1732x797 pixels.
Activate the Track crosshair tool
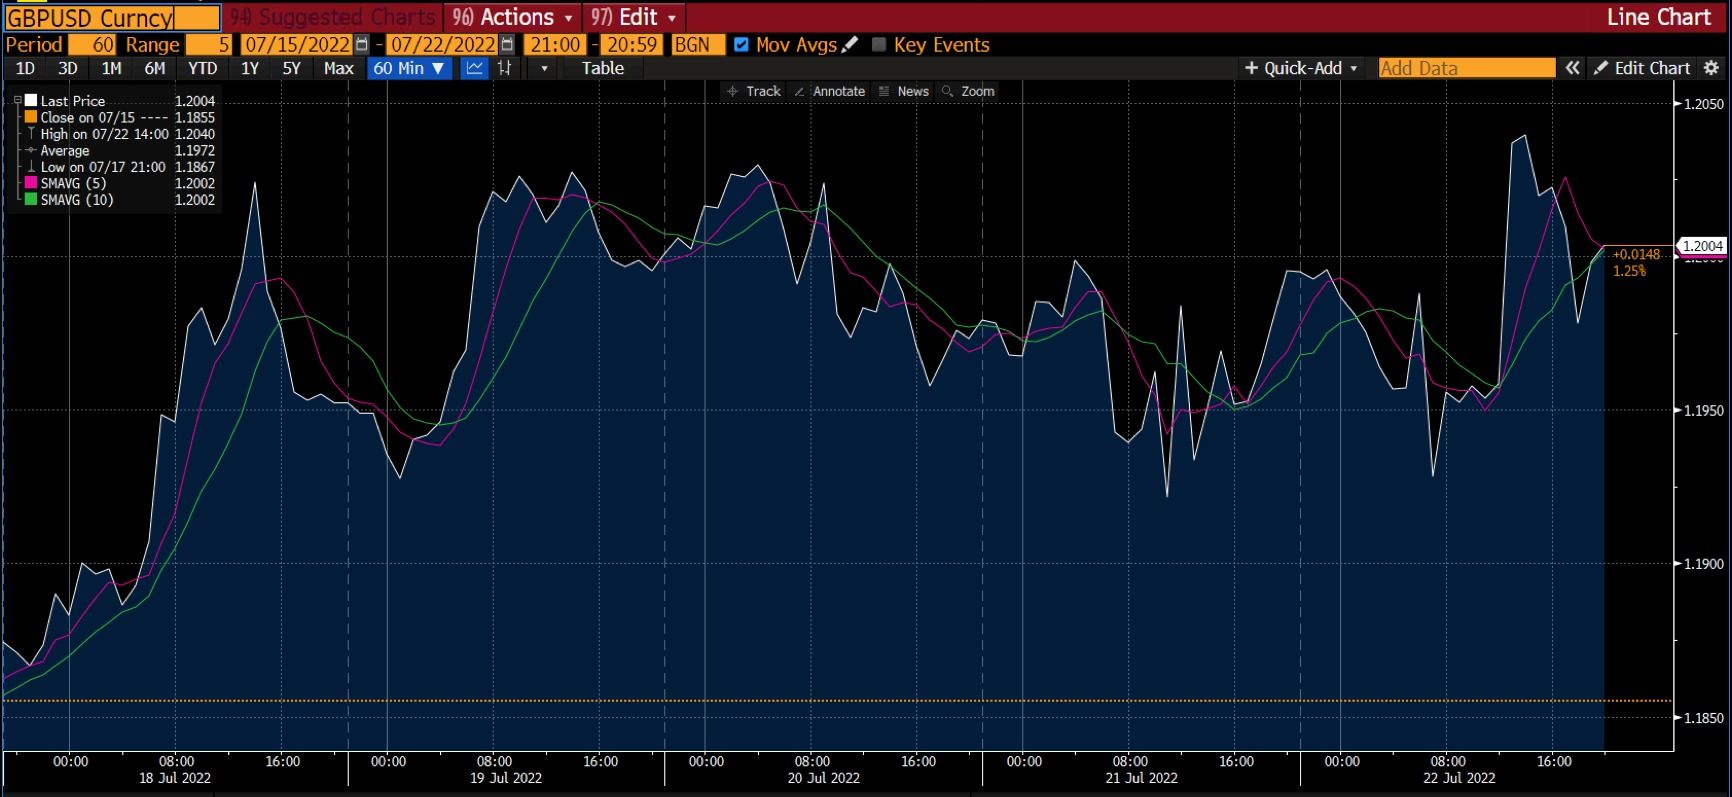pyautogui.click(x=754, y=91)
